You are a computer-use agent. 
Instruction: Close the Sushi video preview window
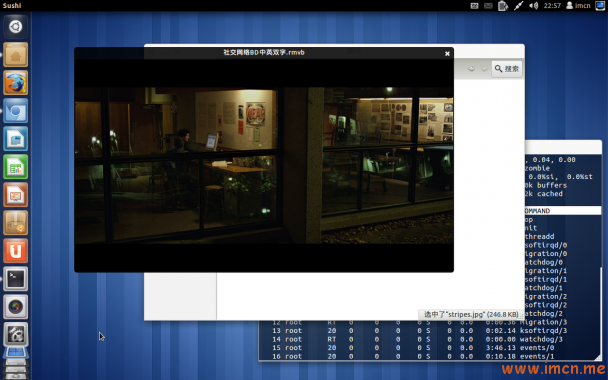(x=447, y=54)
